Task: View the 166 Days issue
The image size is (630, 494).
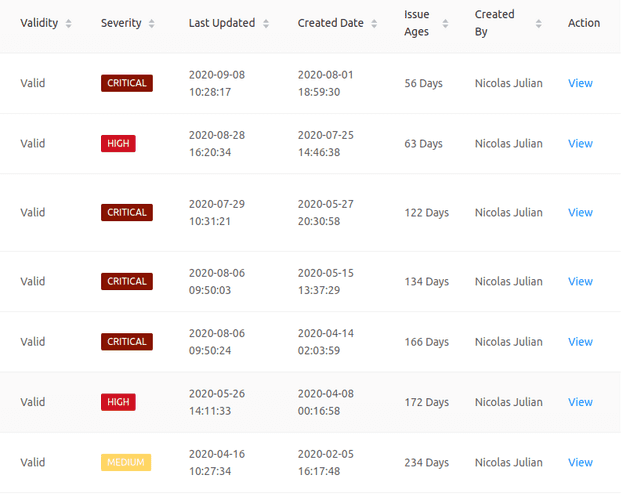Action: (x=580, y=341)
